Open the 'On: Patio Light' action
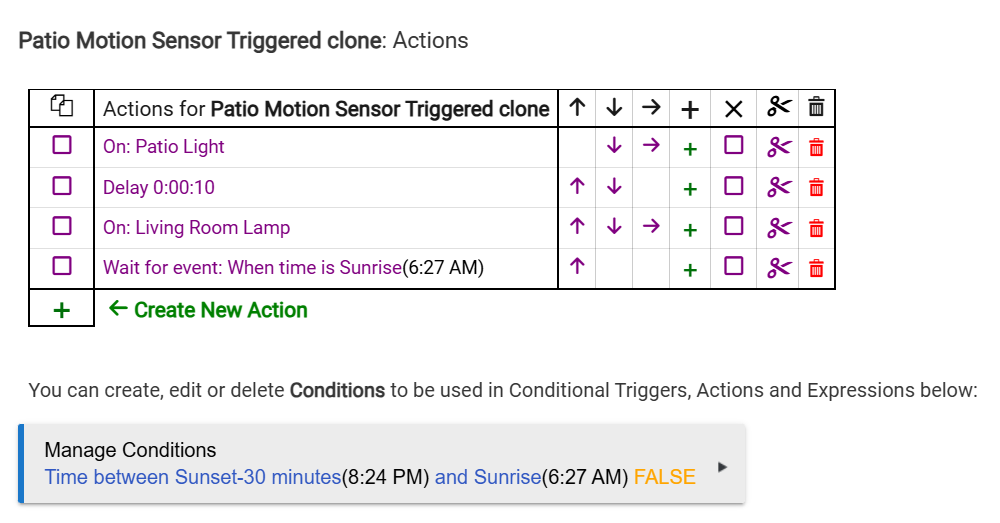The height and width of the screenshot is (523, 1000). [x=164, y=147]
